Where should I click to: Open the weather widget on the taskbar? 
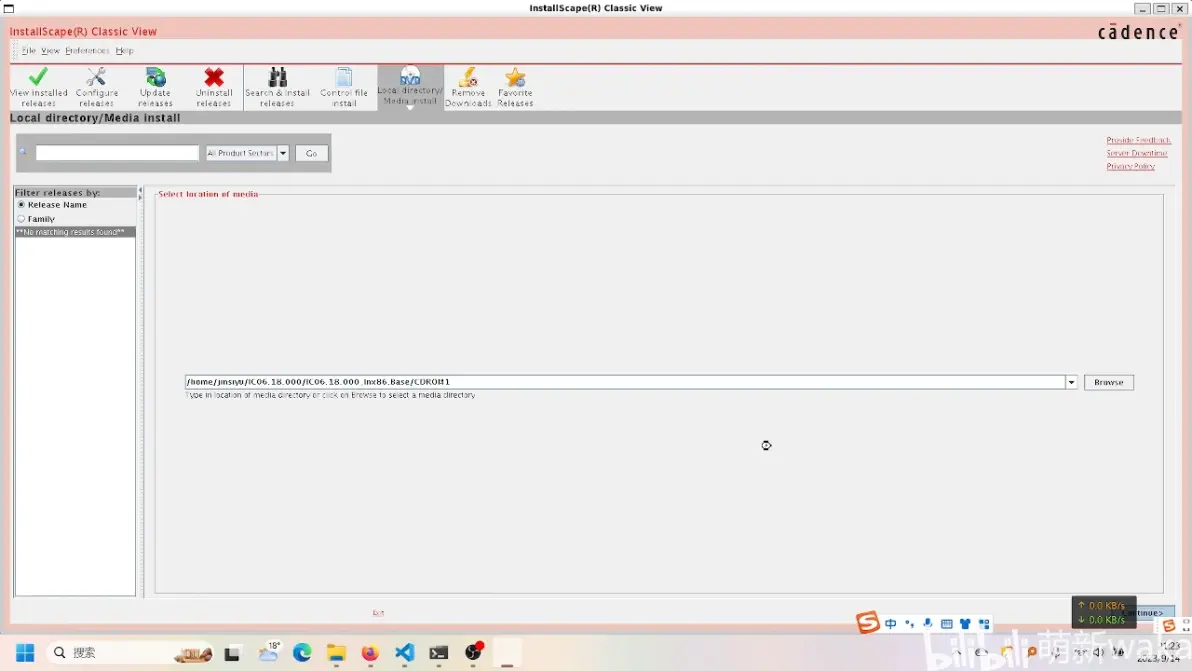point(268,652)
